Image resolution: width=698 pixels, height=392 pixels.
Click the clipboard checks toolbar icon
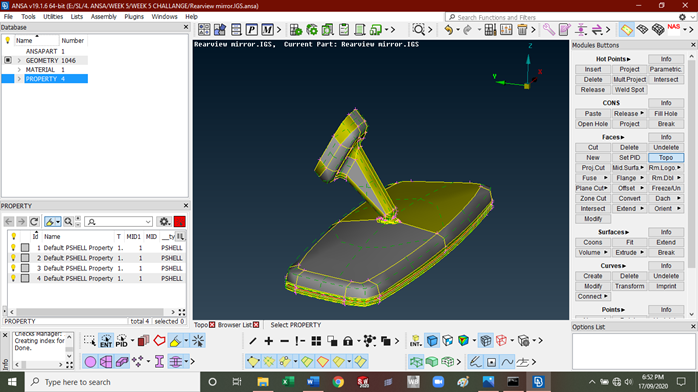(x=344, y=30)
